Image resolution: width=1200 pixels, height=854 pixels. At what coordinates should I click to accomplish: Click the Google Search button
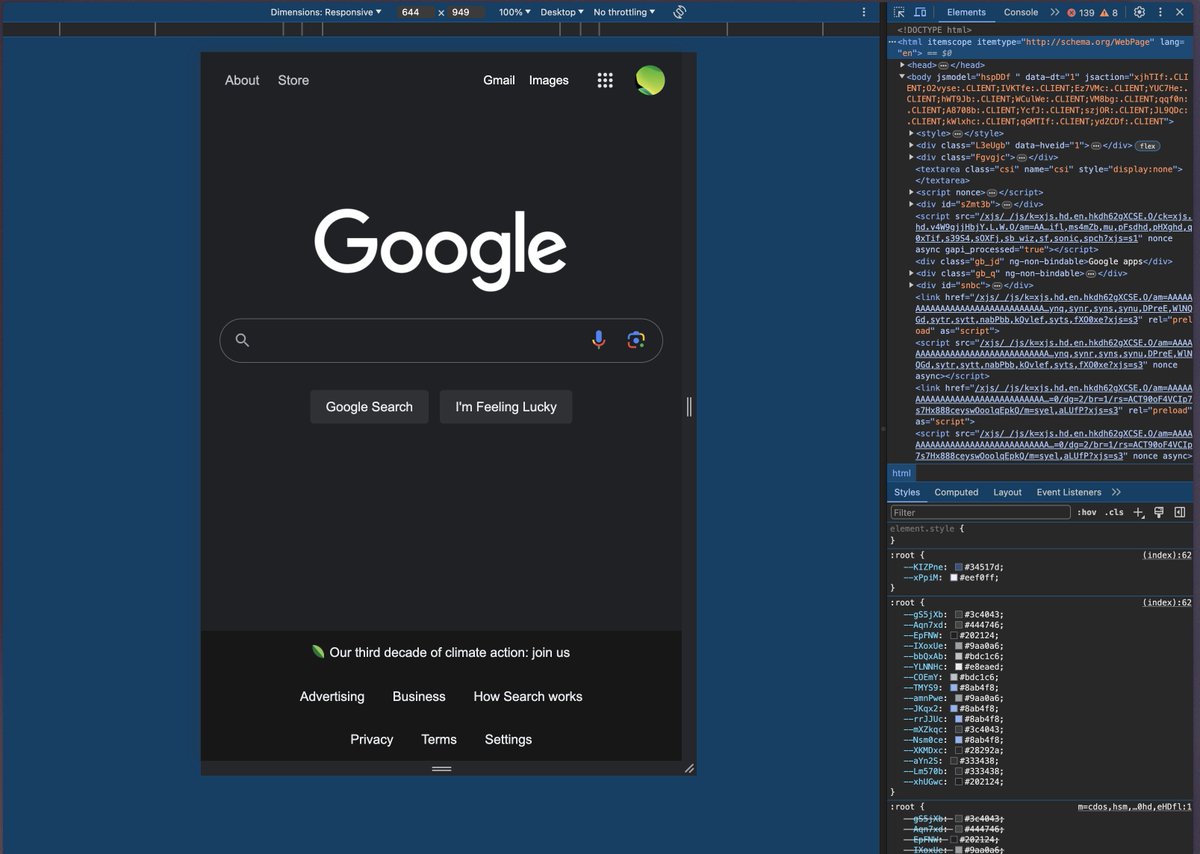click(369, 407)
